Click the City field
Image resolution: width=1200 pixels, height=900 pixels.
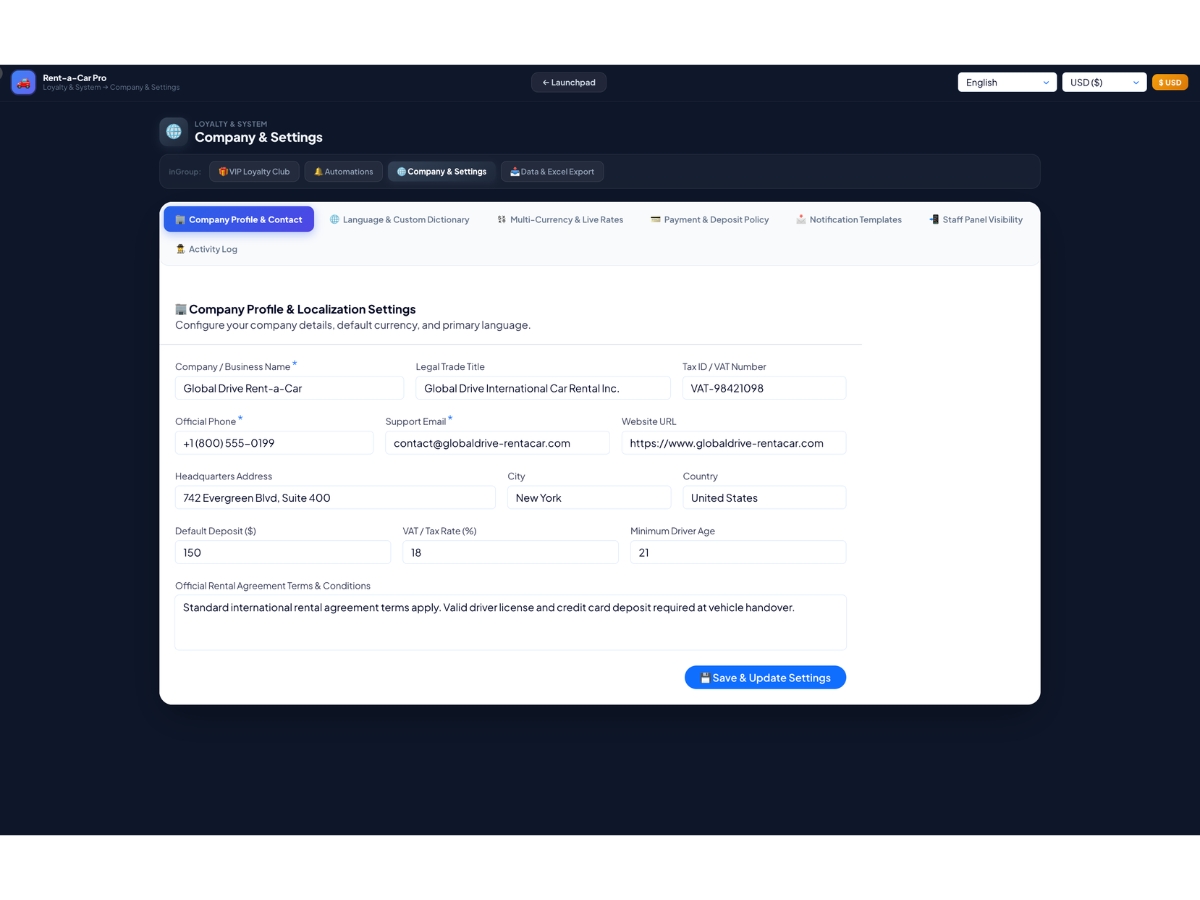click(589, 498)
